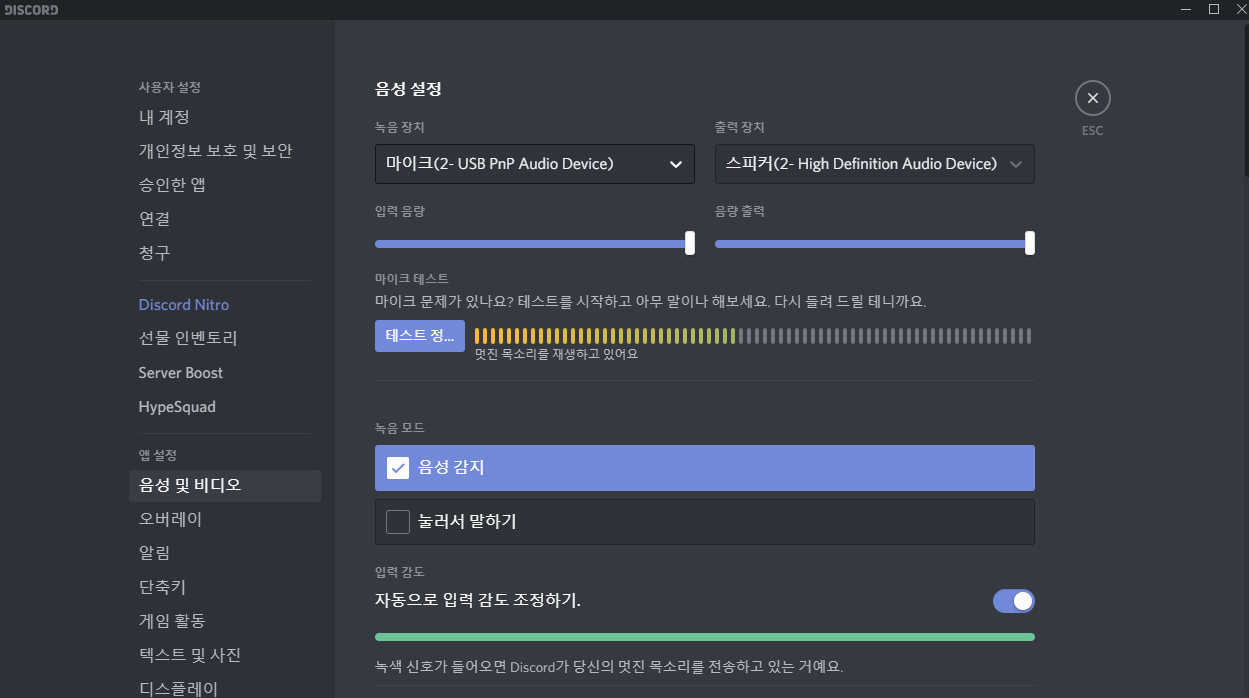This screenshot has height=698, width=1249.
Task: Click the 음성 설정 heading
Action: [x=408, y=89]
